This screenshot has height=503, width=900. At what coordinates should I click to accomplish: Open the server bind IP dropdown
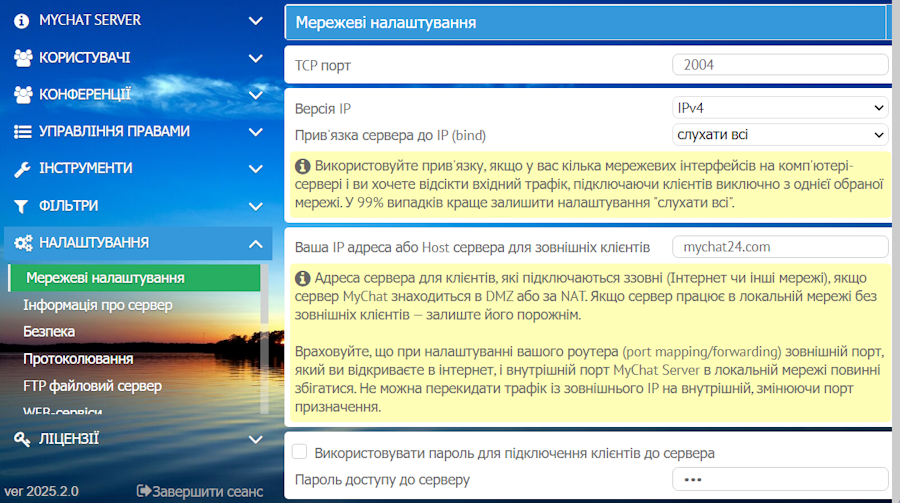pos(780,134)
